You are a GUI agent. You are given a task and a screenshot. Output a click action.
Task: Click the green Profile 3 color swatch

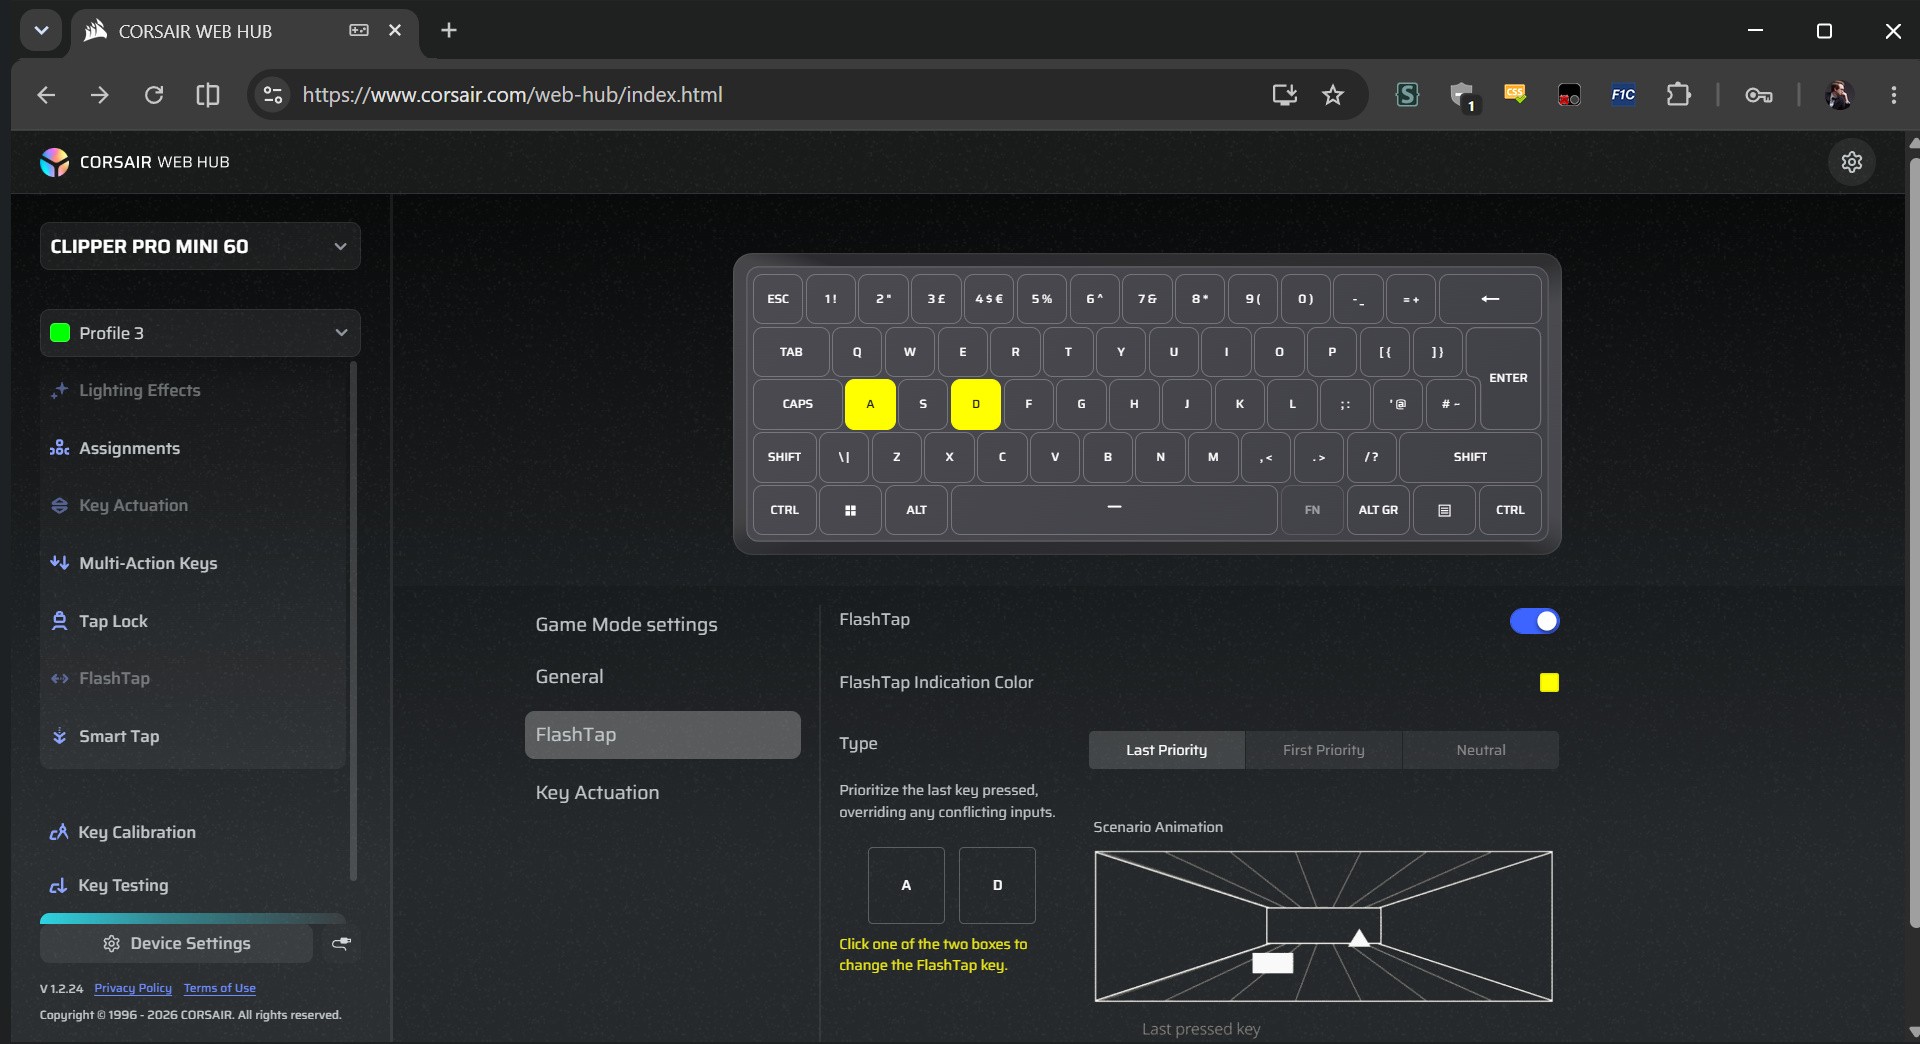click(60, 333)
